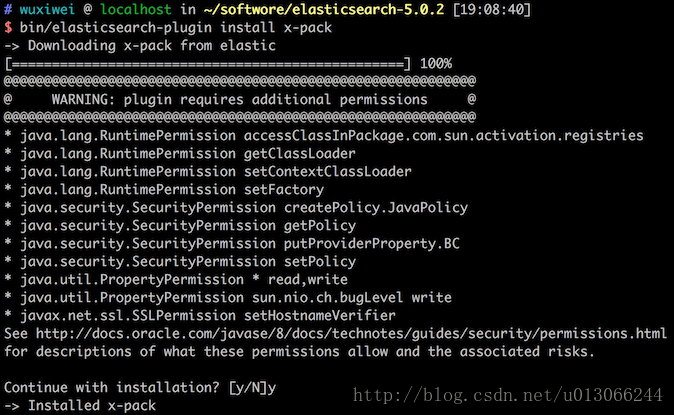Click the 'RuntimePermission getClassLoader' line

pos(180,154)
